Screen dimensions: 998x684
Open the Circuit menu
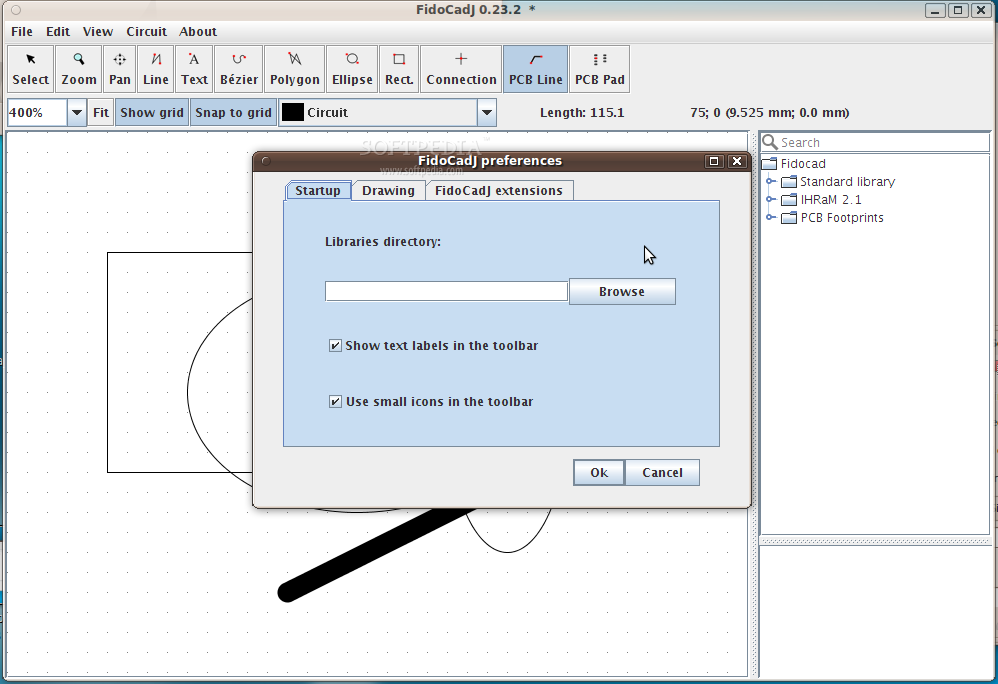[x=146, y=31]
